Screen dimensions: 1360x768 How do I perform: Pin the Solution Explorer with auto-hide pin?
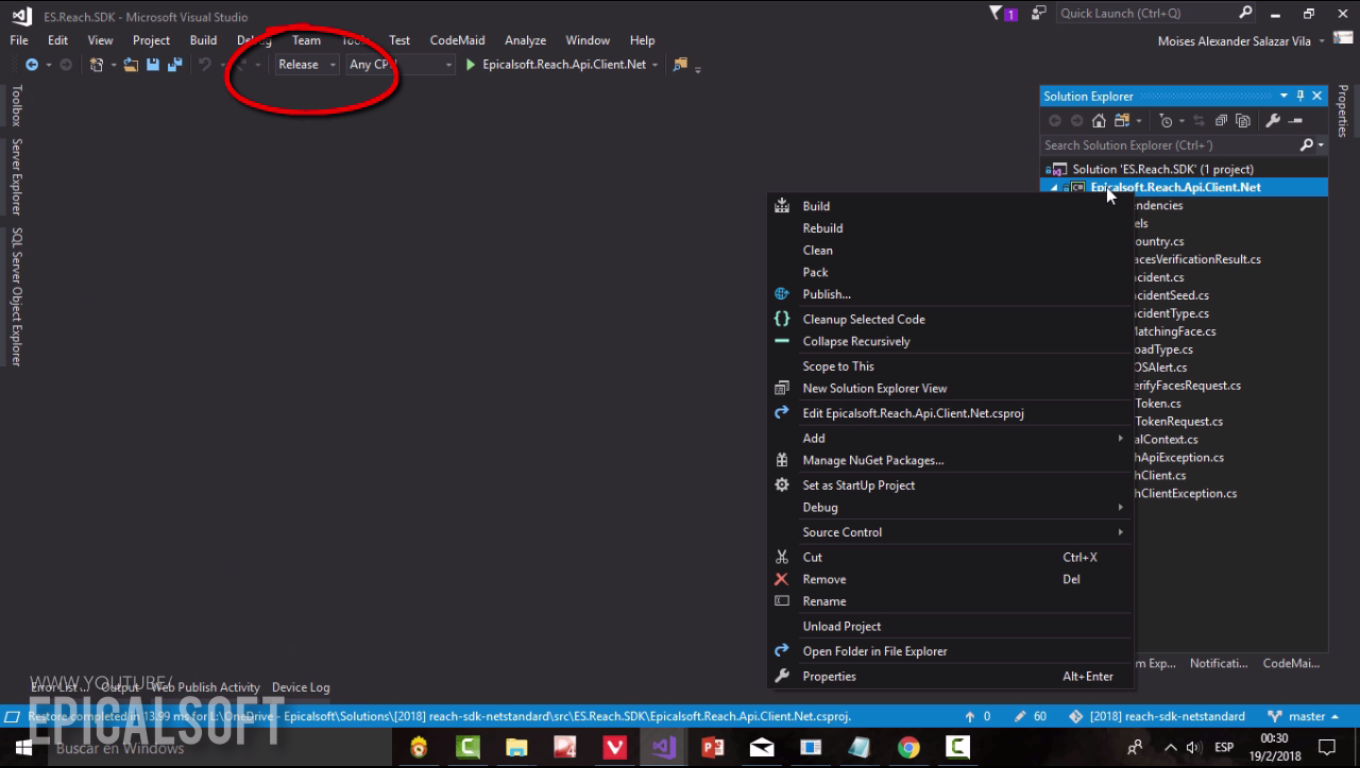[1300, 96]
